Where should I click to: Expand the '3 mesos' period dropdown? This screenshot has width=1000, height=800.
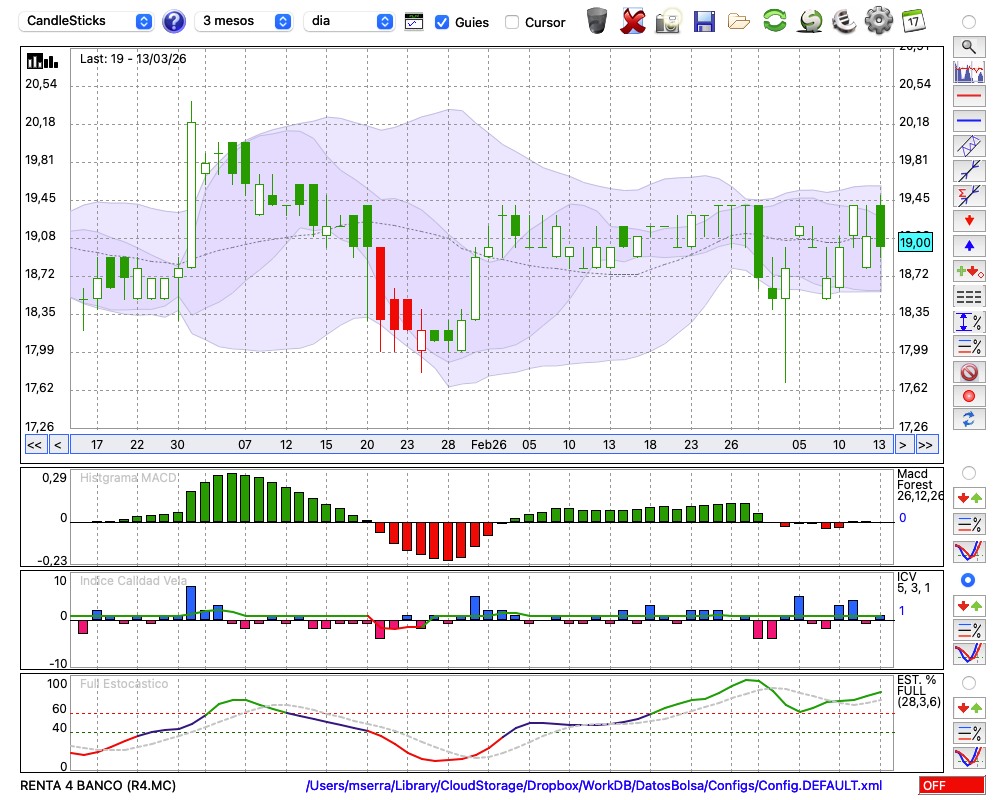pos(244,21)
